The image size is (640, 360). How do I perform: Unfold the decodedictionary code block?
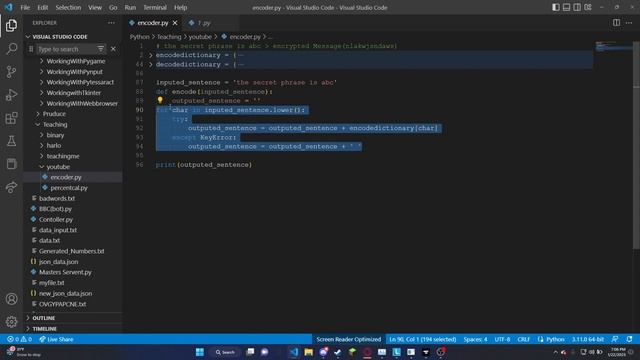coord(151,64)
